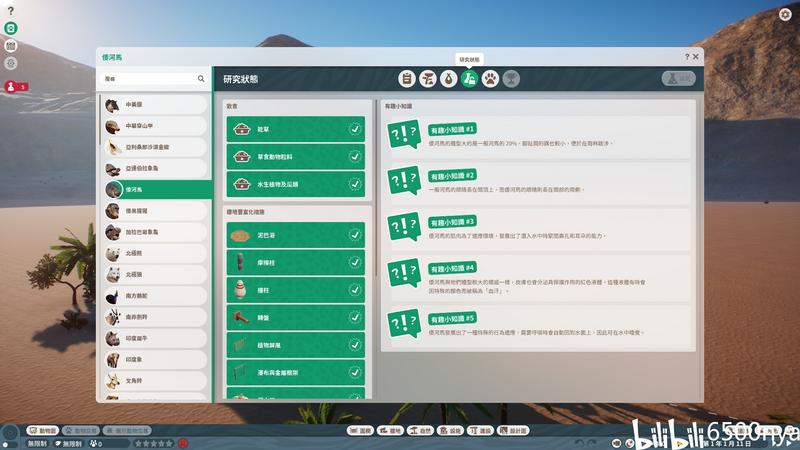This screenshot has width=800, height=450.
Task: Open the rightmost center bottom toolbar menu
Action: click(514, 431)
